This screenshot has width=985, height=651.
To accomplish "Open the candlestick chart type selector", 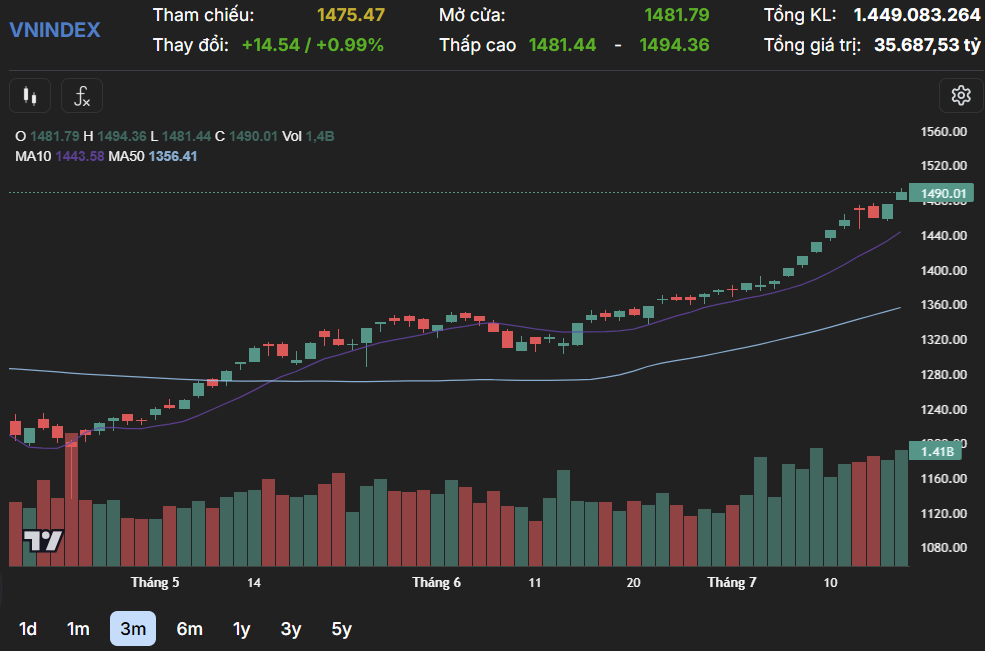I will tap(29, 96).
